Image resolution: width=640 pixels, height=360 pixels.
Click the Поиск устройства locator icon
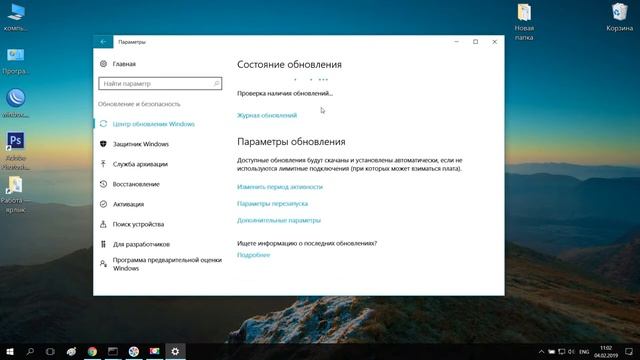[103, 224]
